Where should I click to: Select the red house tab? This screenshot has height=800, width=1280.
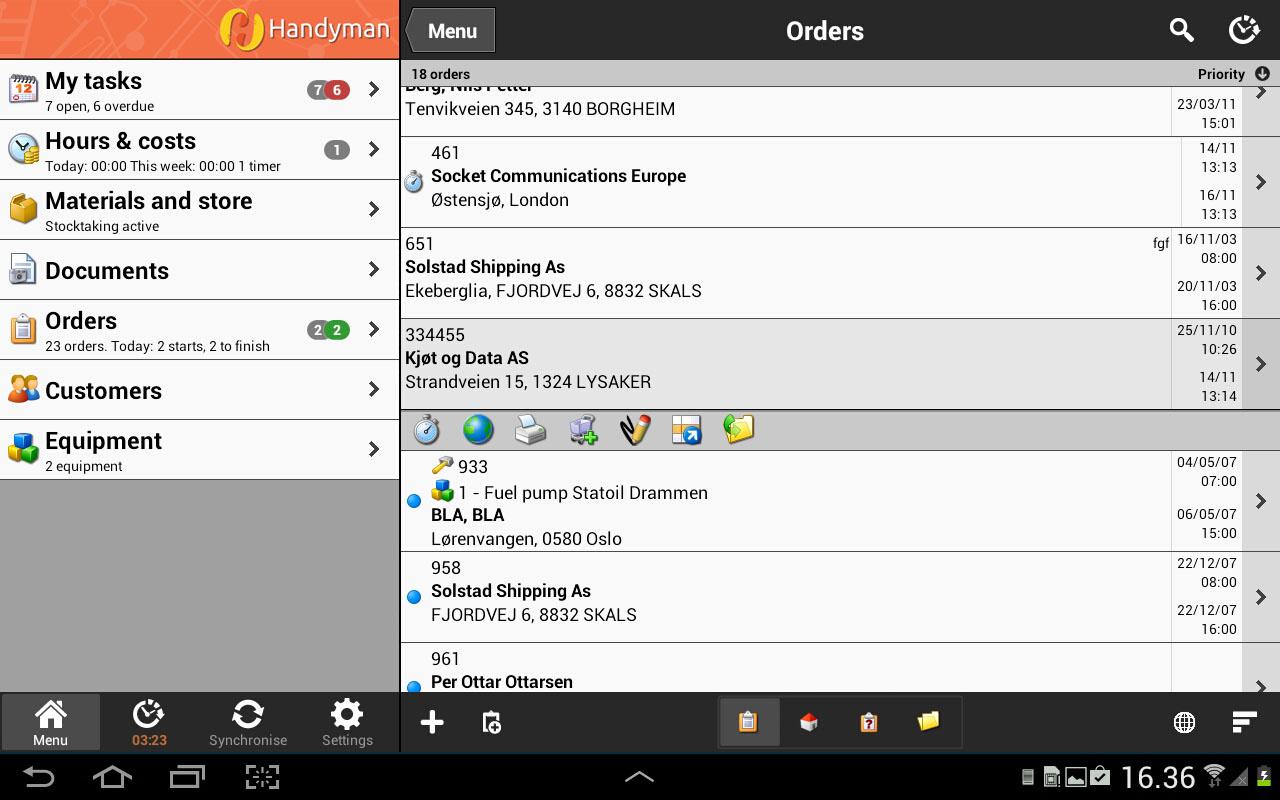pyautogui.click(x=809, y=722)
